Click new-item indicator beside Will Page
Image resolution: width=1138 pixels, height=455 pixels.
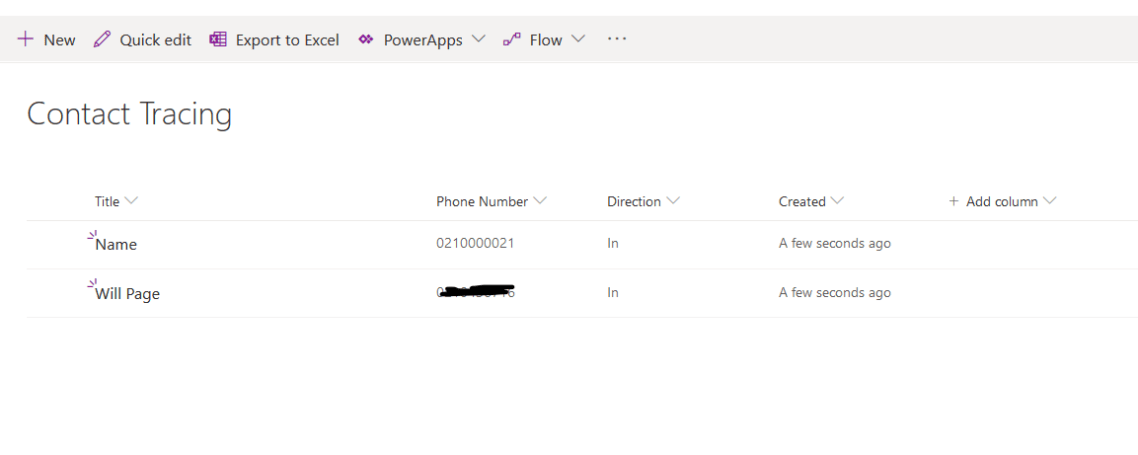coord(91,284)
